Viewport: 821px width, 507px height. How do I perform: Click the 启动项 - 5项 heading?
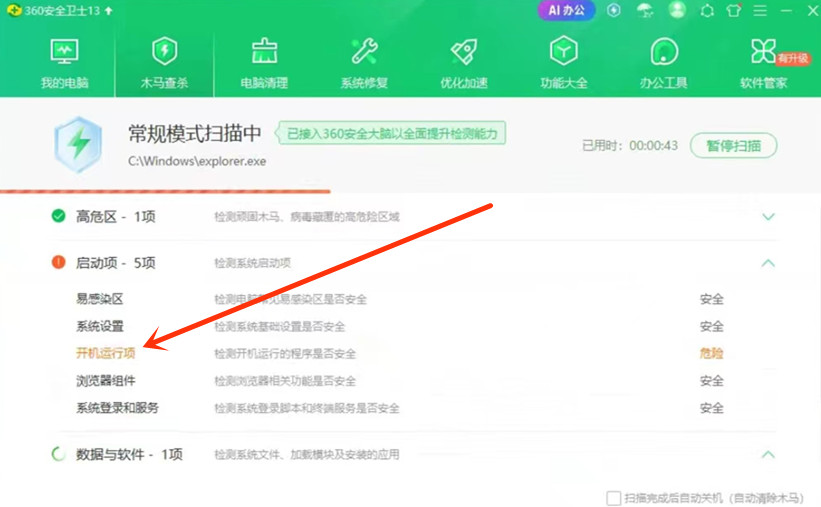click(116, 262)
